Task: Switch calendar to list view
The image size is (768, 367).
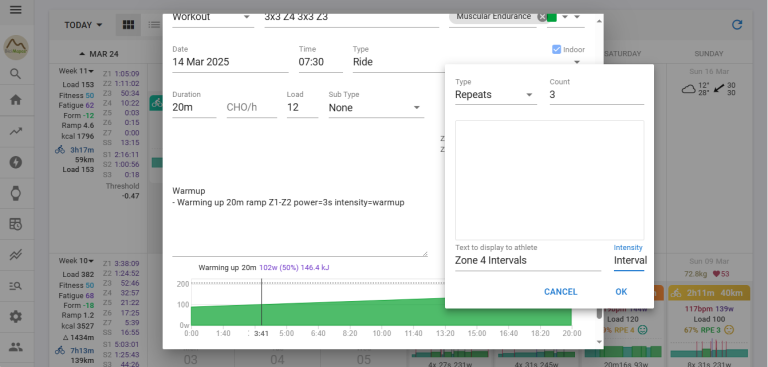Action: (154, 25)
